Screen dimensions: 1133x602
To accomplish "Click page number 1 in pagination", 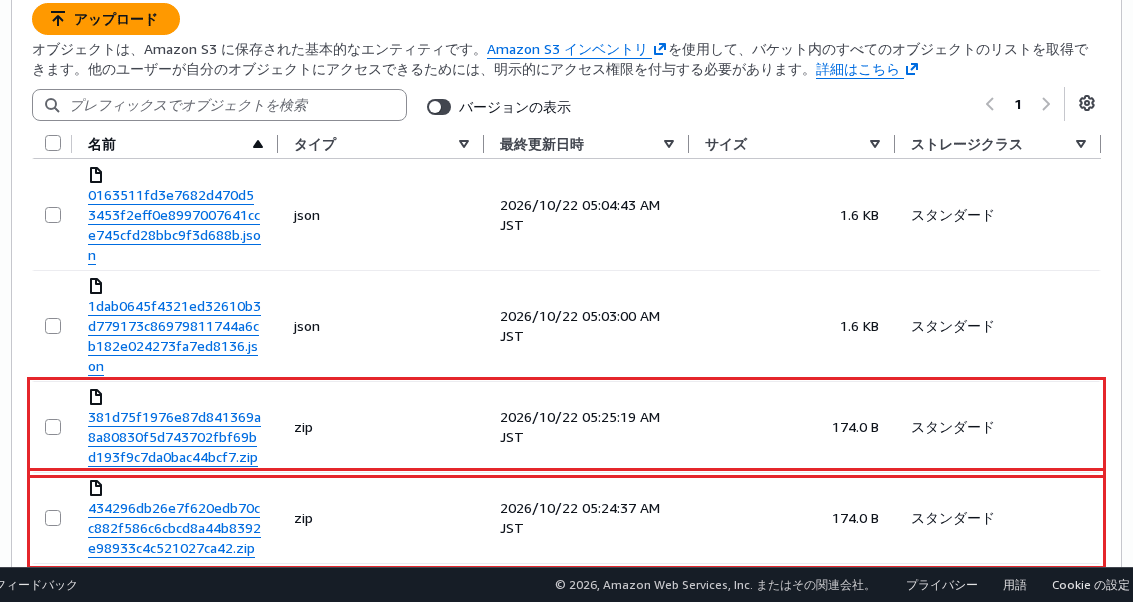I will pyautogui.click(x=1018, y=105).
